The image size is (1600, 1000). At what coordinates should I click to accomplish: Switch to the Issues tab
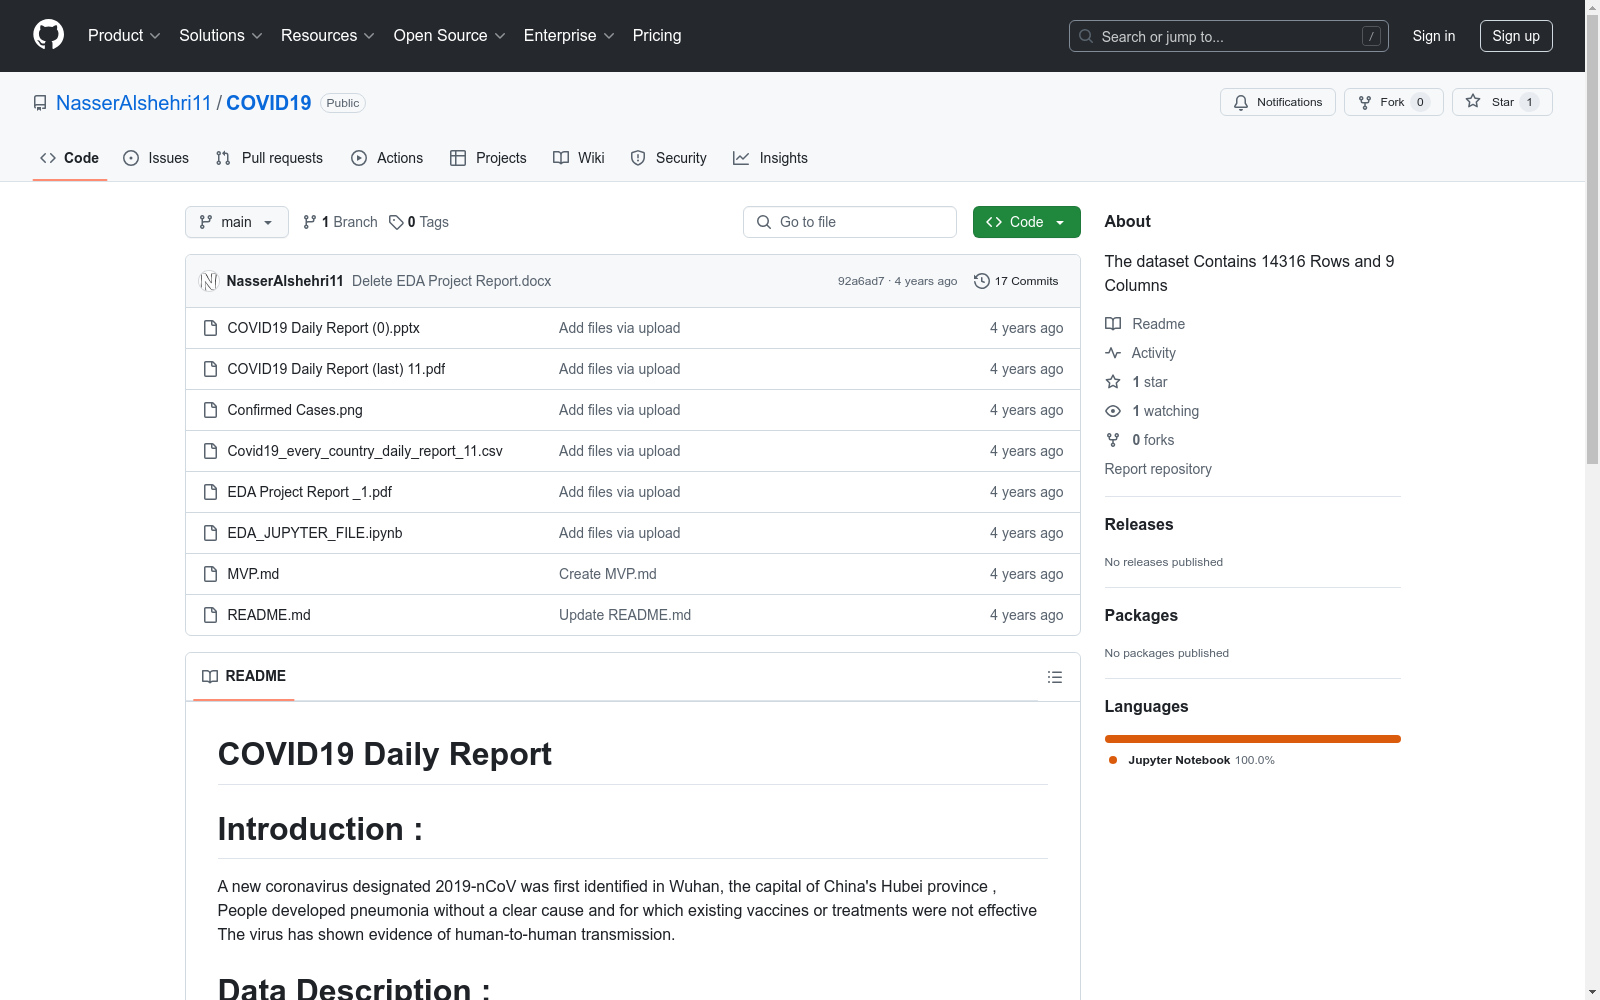tap(156, 158)
